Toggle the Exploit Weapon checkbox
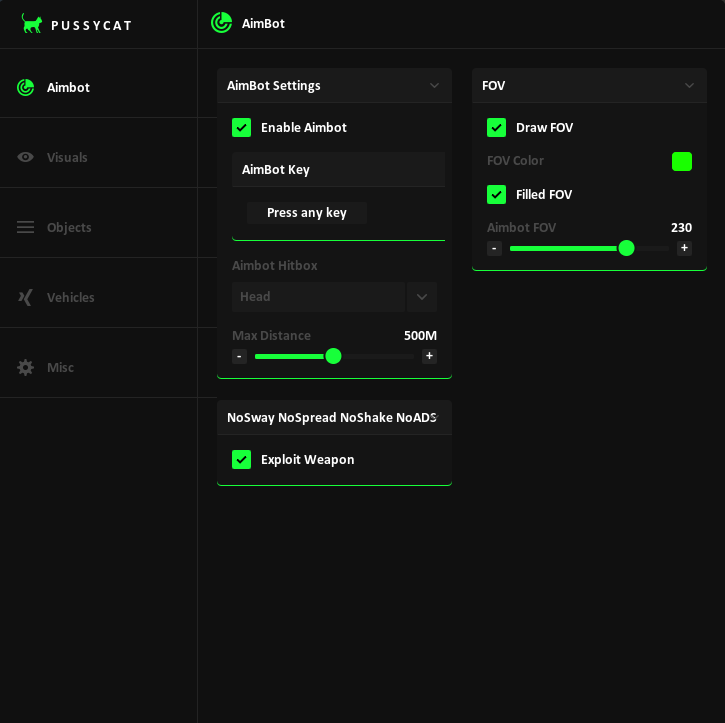 pyautogui.click(x=242, y=459)
